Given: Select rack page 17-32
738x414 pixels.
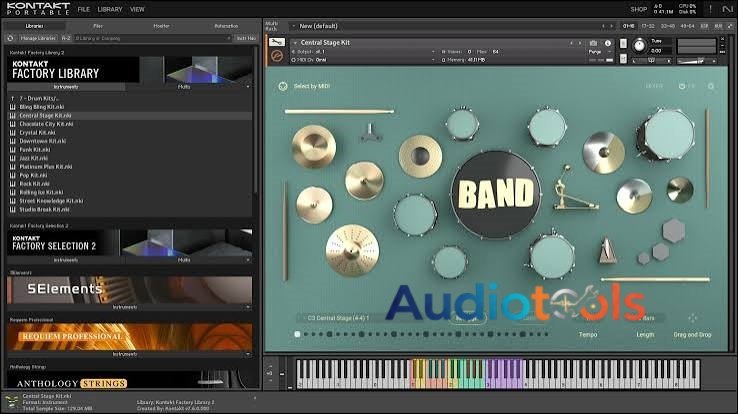Looking at the screenshot, I should click(x=648, y=26).
